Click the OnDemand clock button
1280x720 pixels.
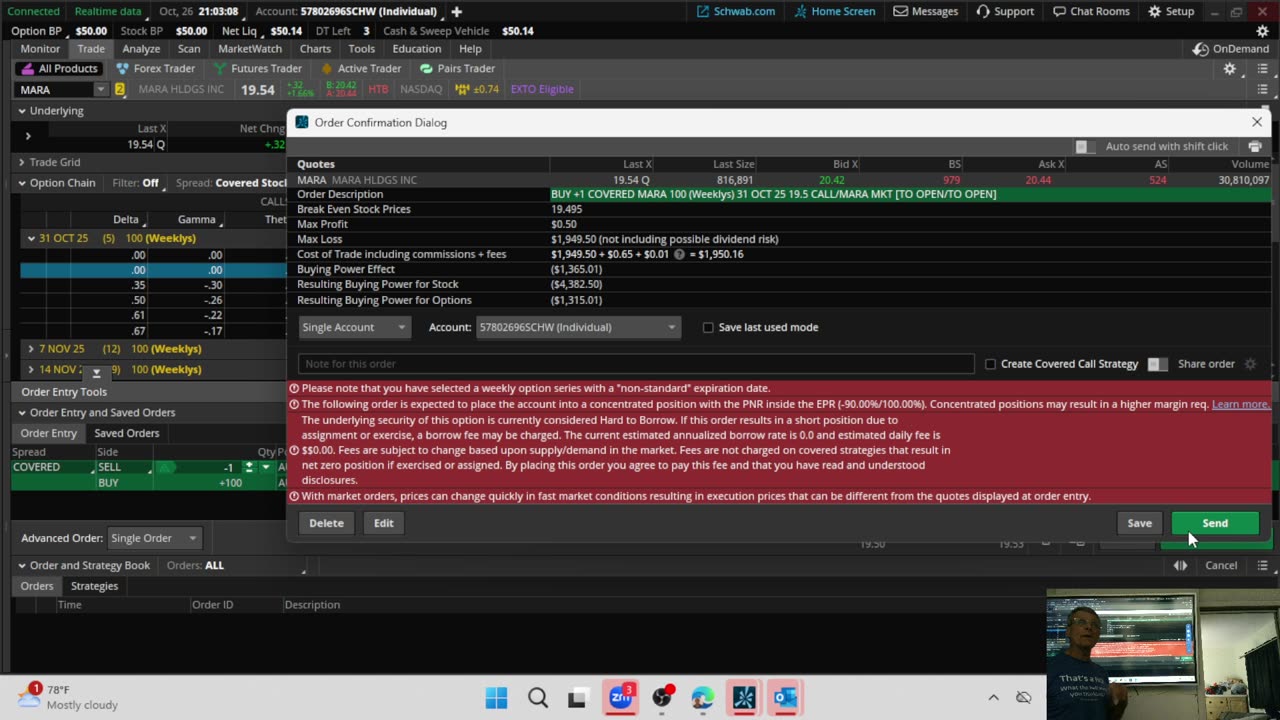click(1231, 49)
